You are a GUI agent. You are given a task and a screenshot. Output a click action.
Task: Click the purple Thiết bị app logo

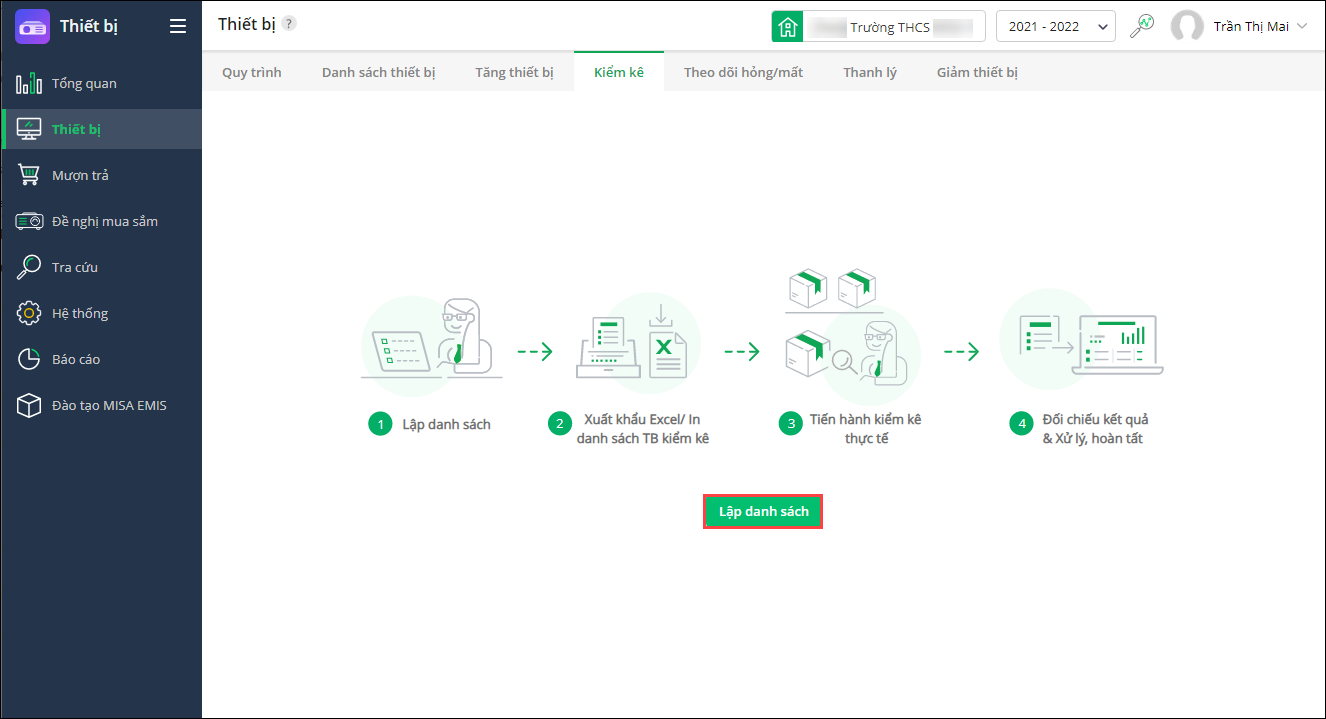(32, 26)
